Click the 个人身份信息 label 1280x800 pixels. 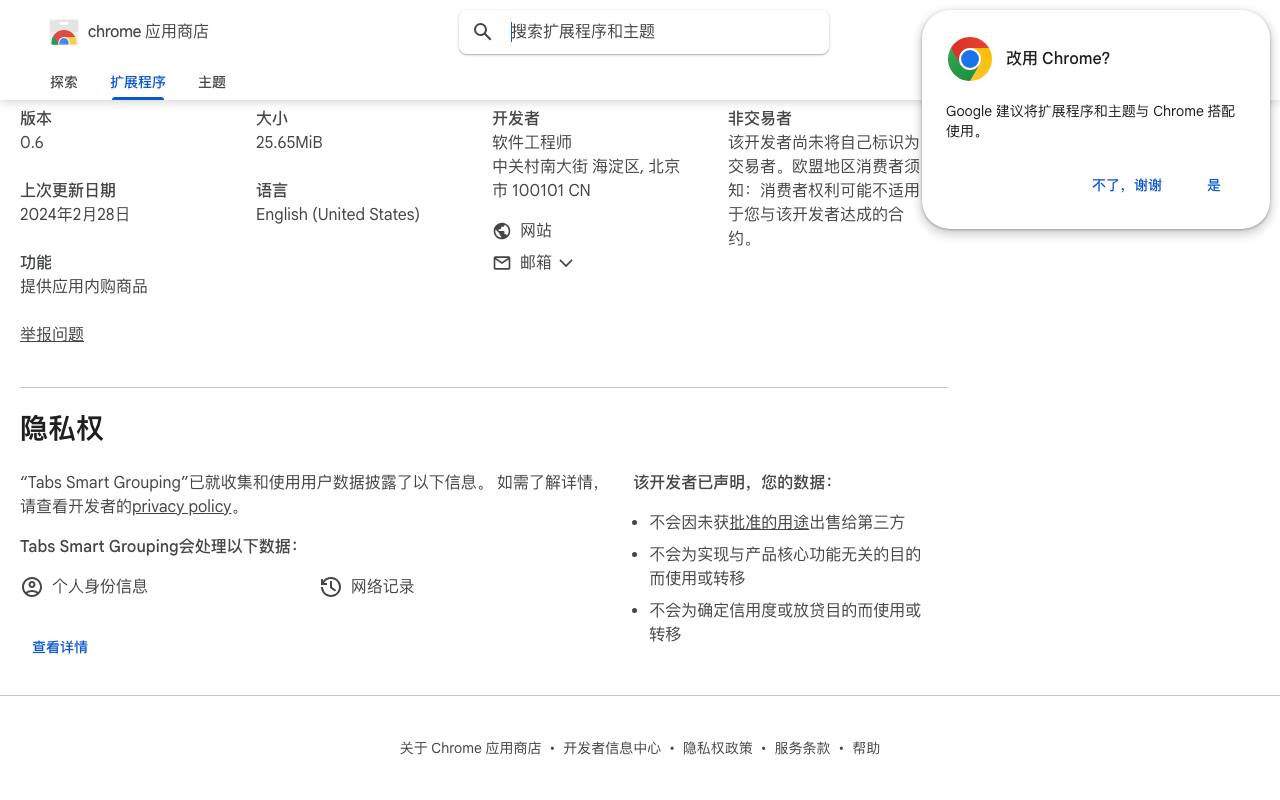(100, 587)
